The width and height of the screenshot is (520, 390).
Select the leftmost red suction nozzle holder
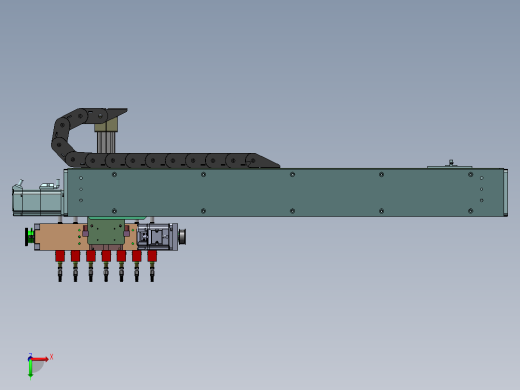tap(60, 256)
